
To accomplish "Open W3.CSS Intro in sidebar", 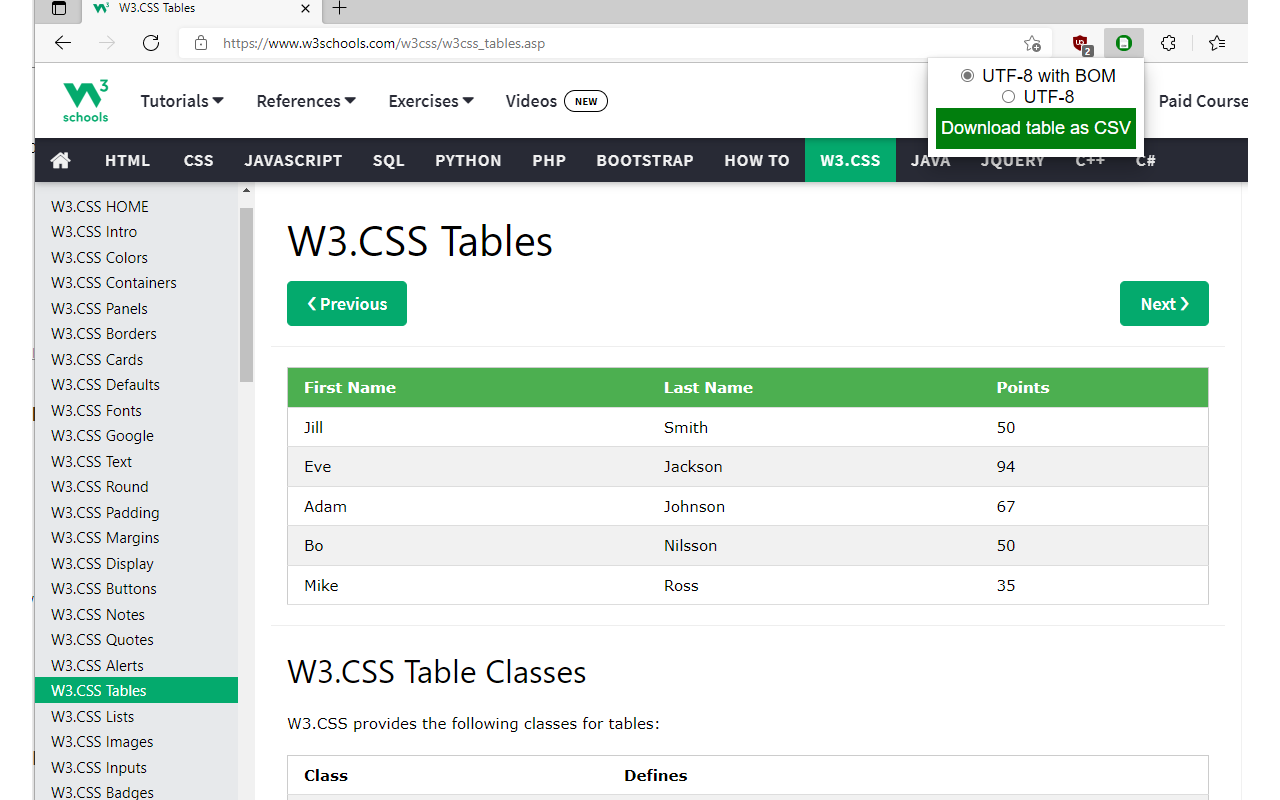I will tap(136, 232).
